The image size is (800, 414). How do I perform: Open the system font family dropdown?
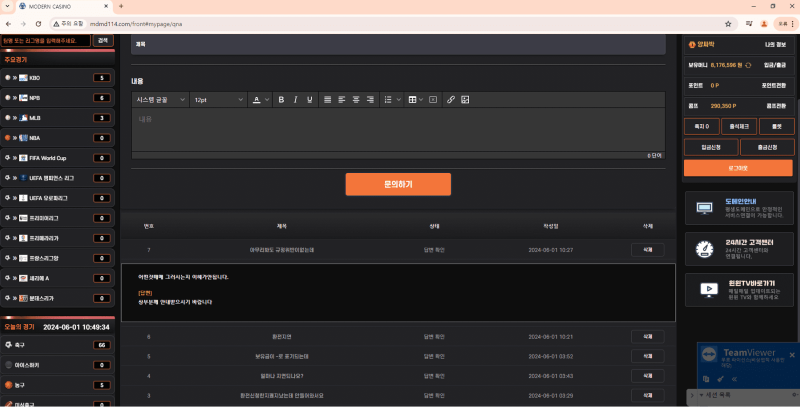pyautogui.click(x=160, y=100)
